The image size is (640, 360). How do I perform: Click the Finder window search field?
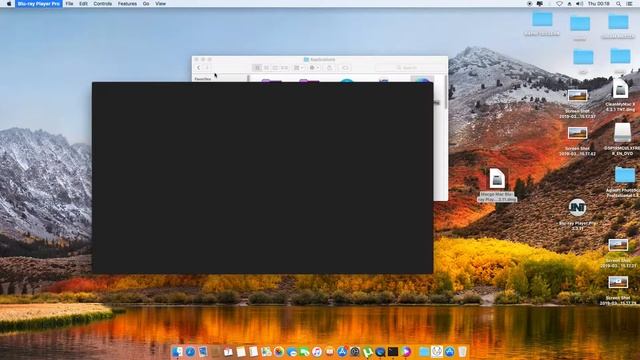(x=409, y=68)
